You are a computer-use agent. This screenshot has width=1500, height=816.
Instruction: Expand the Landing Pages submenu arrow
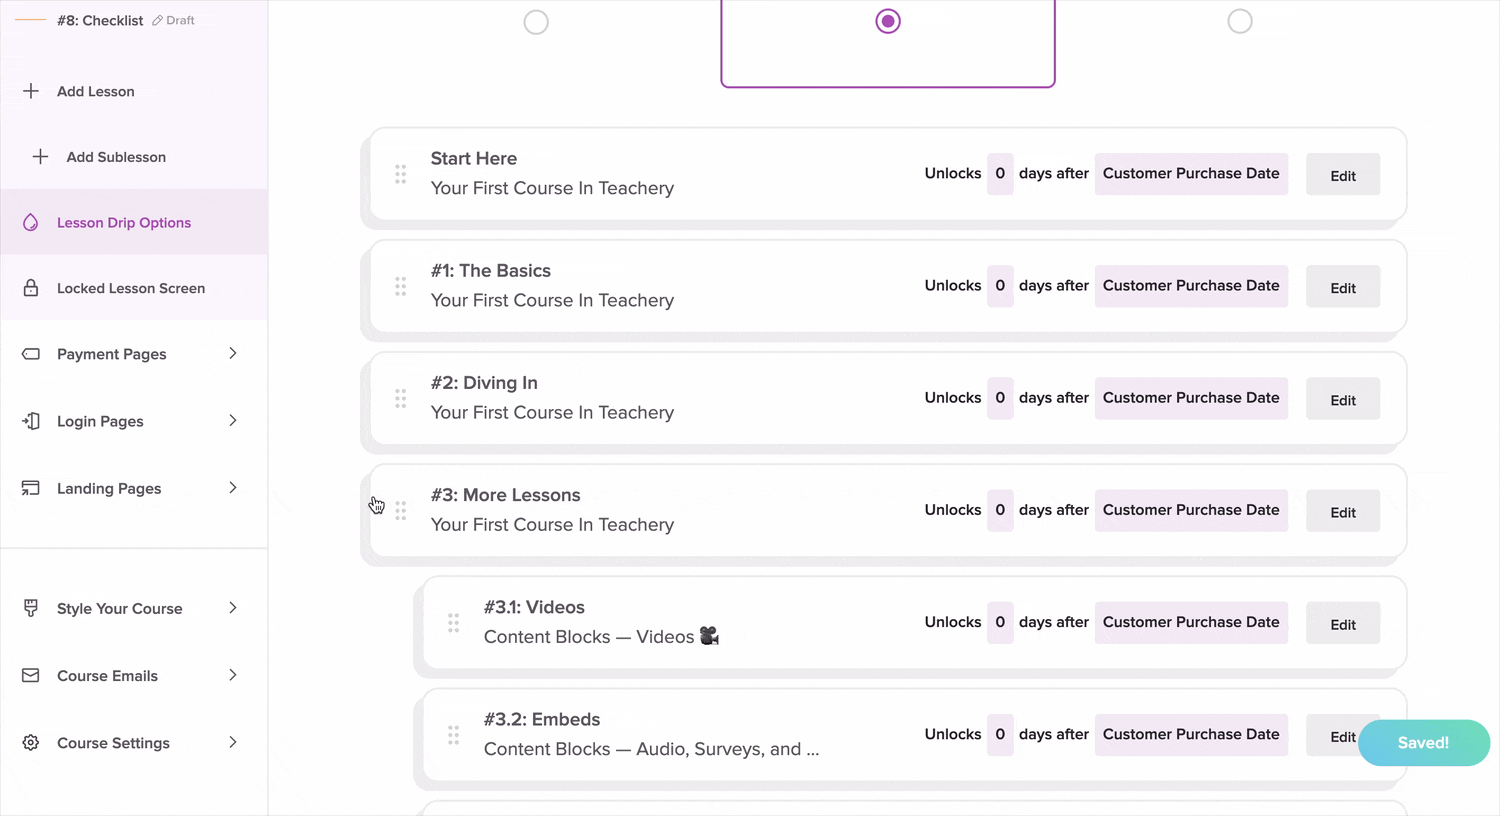click(x=233, y=488)
